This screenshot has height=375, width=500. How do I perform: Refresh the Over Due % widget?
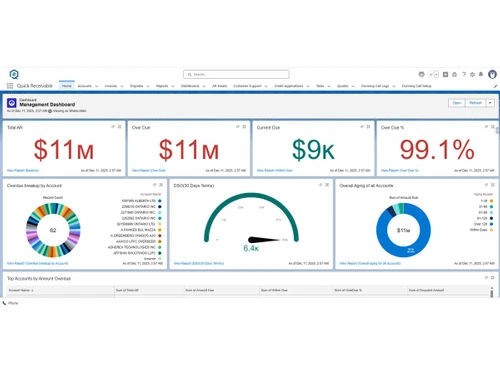487,127
